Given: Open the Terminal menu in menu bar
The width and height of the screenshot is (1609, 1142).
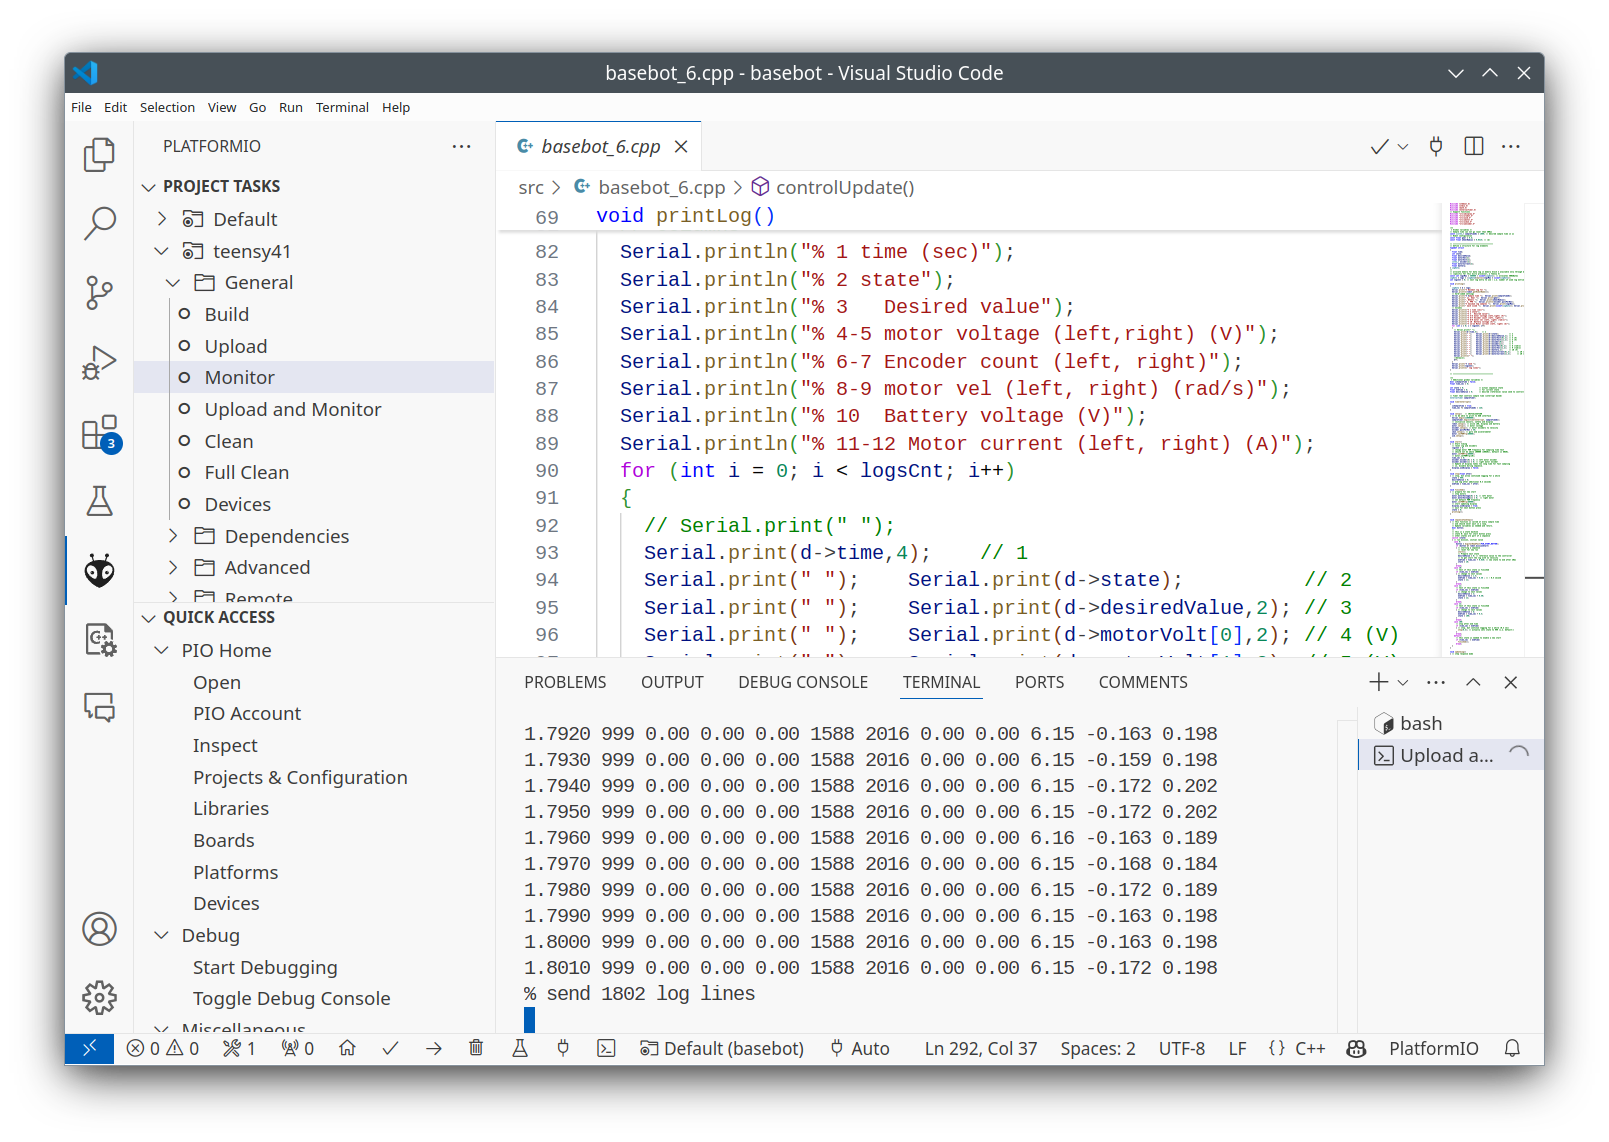Looking at the screenshot, I should point(342,107).
